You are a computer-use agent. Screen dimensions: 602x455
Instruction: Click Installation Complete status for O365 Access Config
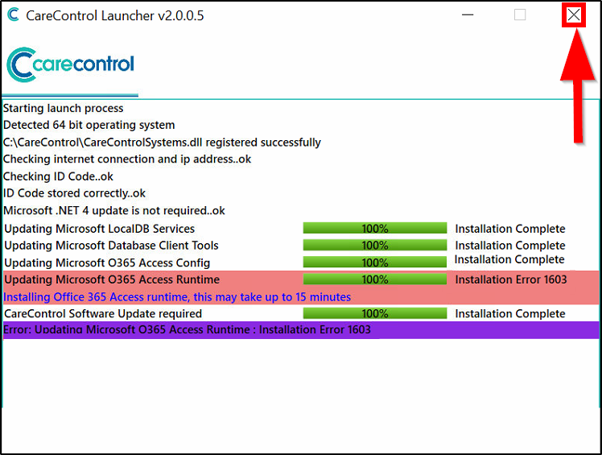tap(509, 260)
